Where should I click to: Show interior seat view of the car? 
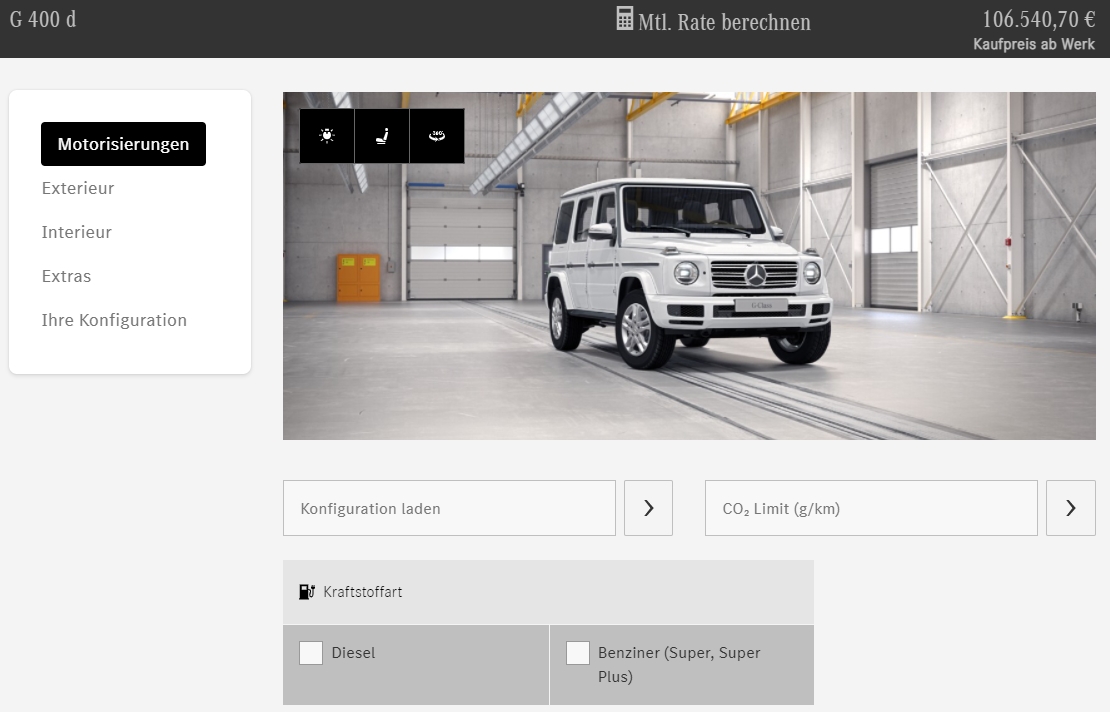(382, 136)
